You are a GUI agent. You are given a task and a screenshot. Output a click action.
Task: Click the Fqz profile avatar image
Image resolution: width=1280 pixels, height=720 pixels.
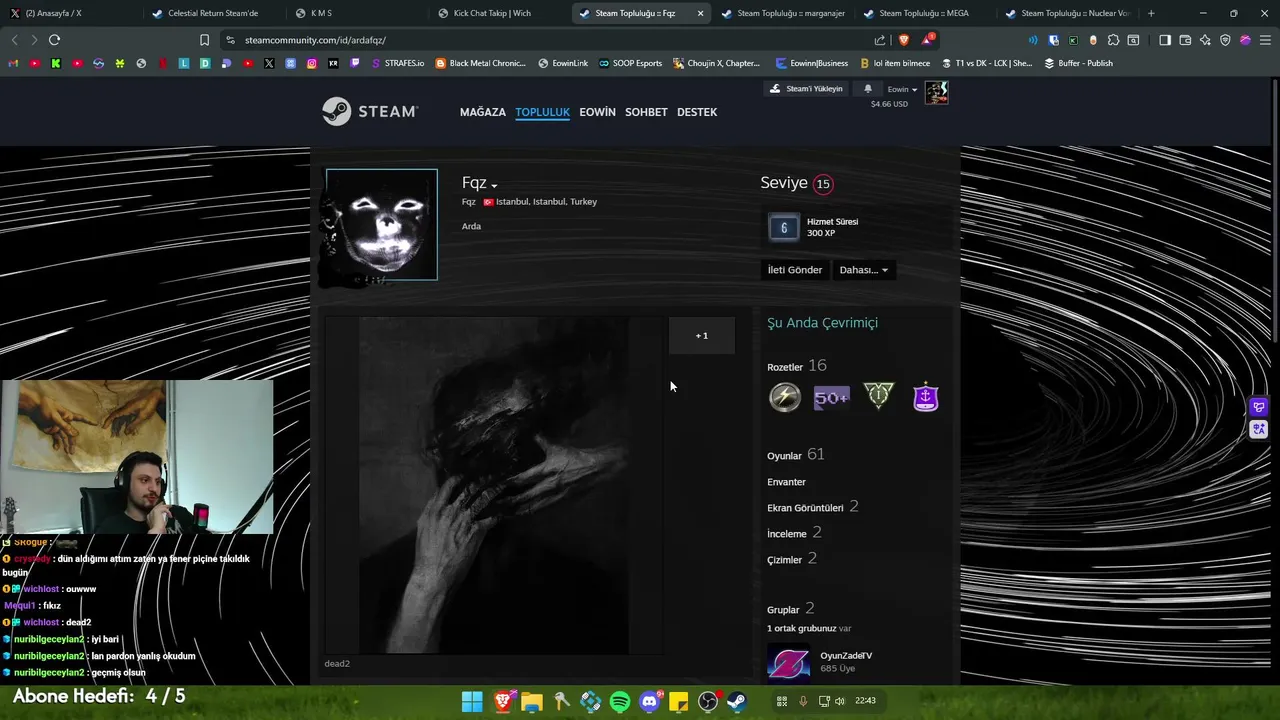381,225
